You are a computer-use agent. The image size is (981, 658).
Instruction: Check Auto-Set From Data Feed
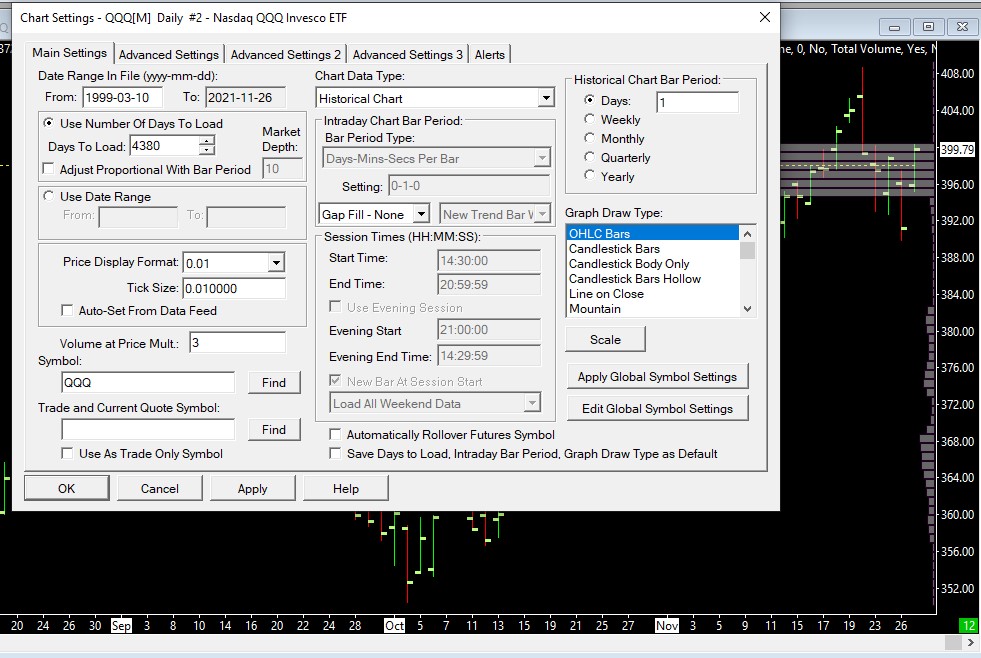68,311
